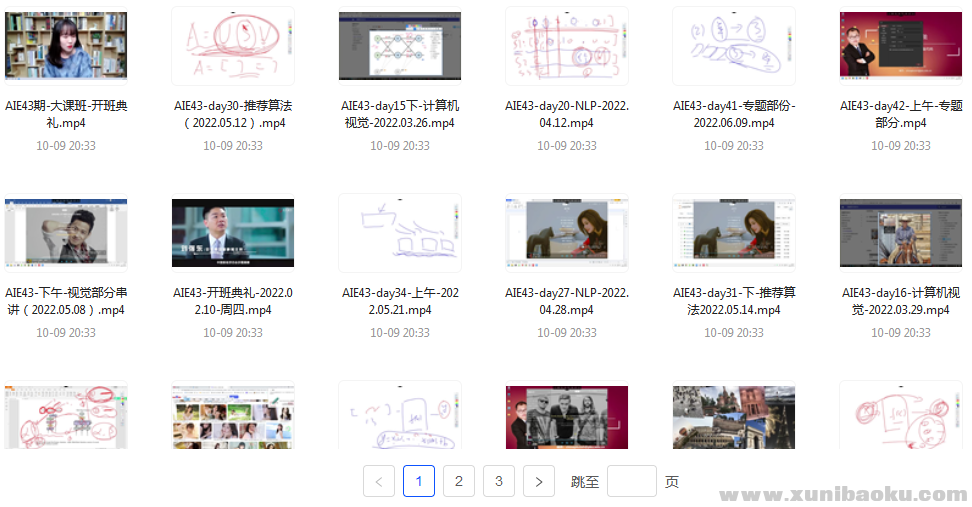This screenshot has height=507, width=972.
Task: Open the AIE43-day42-上午-专题部分 thumbnail
Action: [901, 46]
